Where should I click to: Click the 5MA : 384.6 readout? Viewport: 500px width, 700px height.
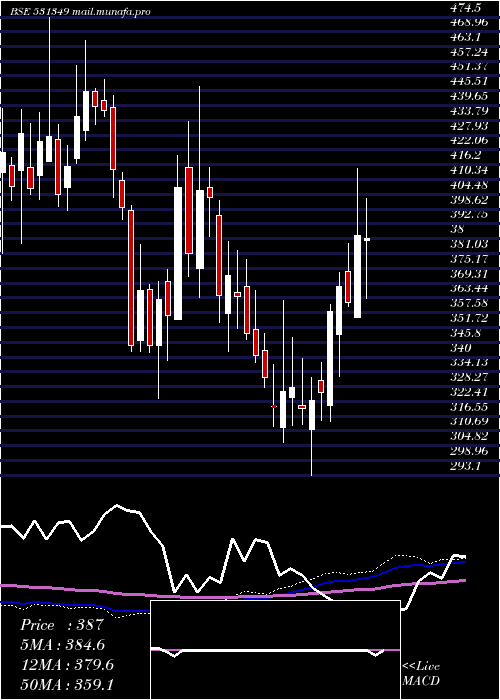(64, 644)
